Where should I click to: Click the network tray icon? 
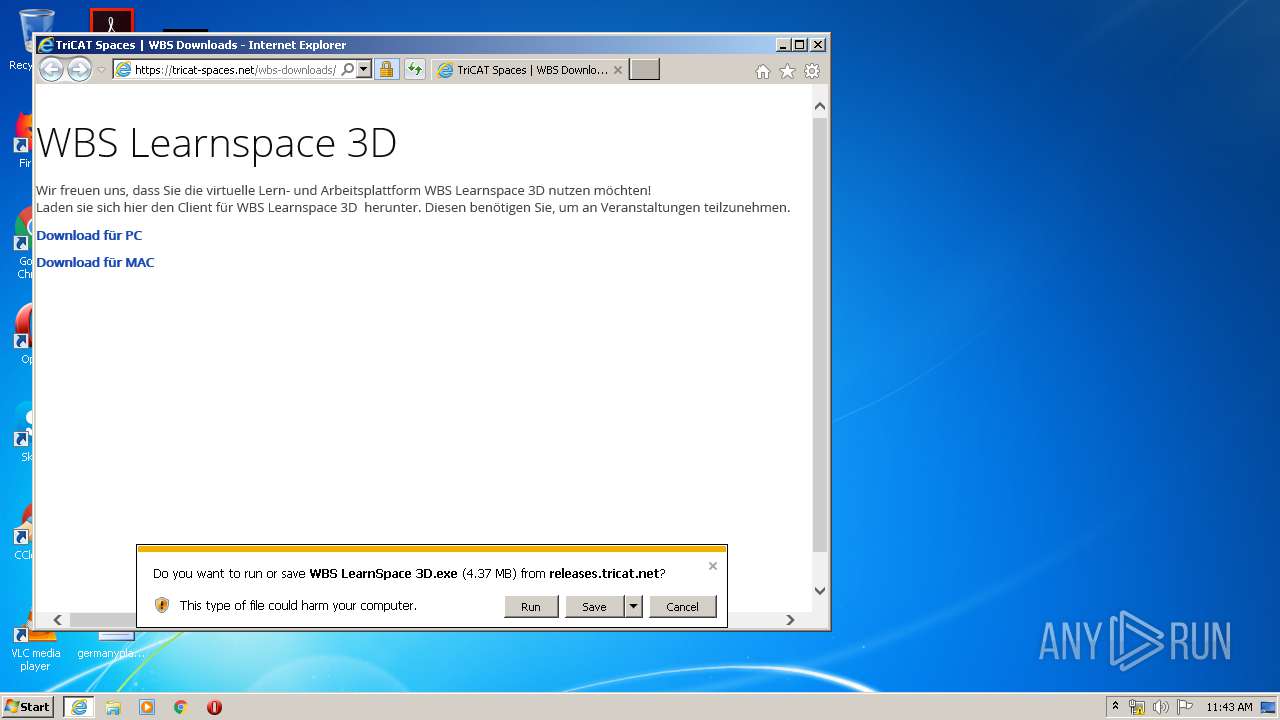[x=1137, y=707]
